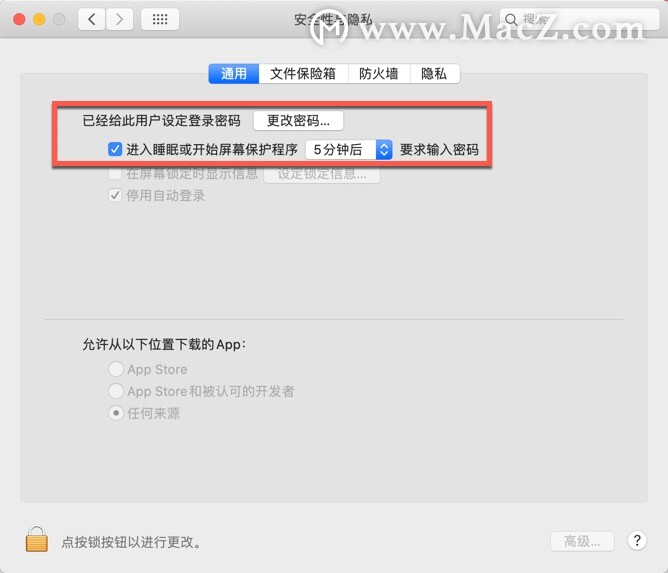
Task: Toggle require password after sleep checkbox
Action: tap(115, 150)
